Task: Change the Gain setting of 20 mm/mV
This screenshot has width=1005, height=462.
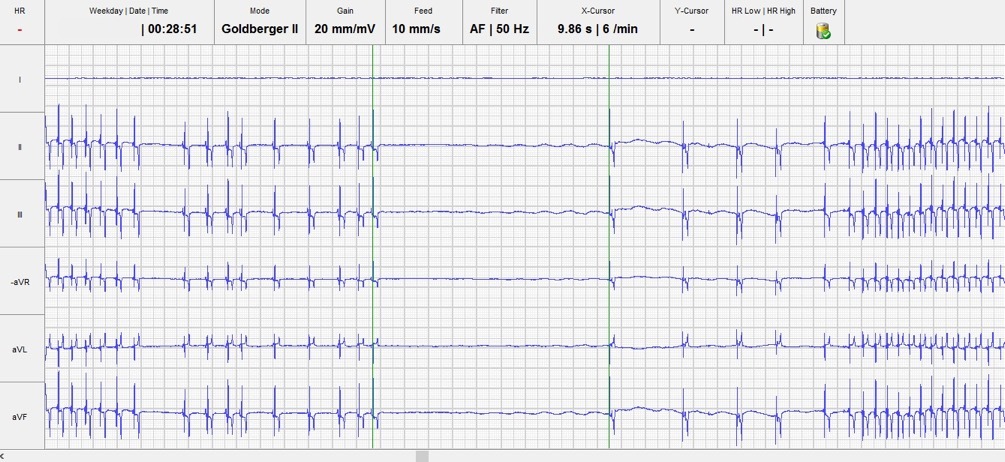Action: point(344,29)
